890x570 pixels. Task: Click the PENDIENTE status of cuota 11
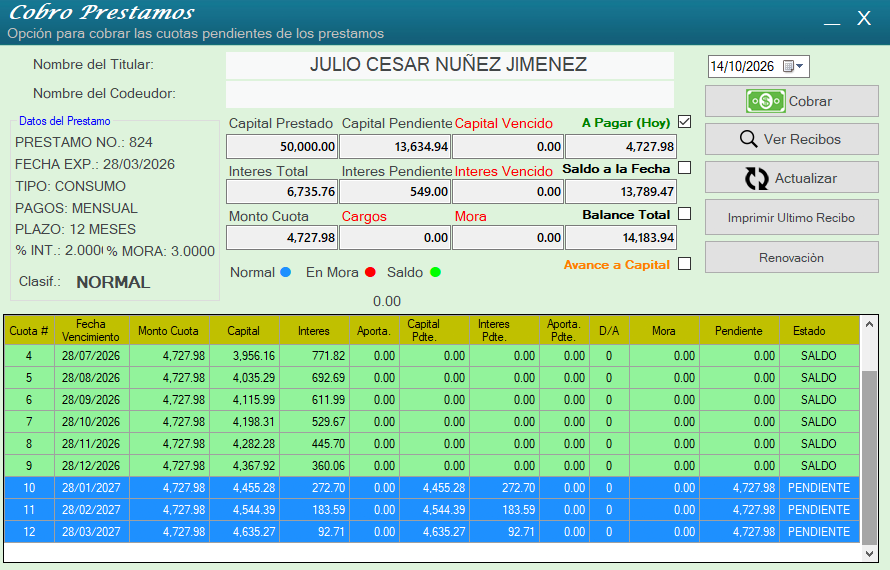[819, 510]
